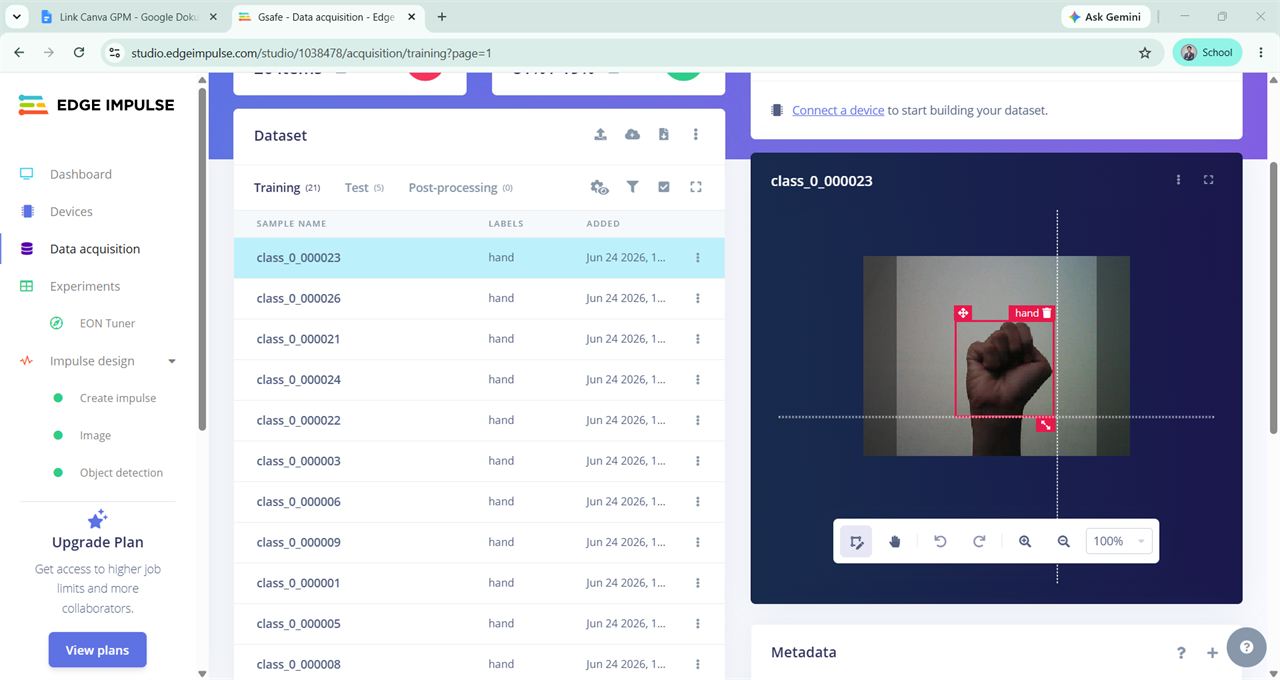Delete the hand bounding box via trash icon
1280x680 pixels.
click(x=1047, y=313)
